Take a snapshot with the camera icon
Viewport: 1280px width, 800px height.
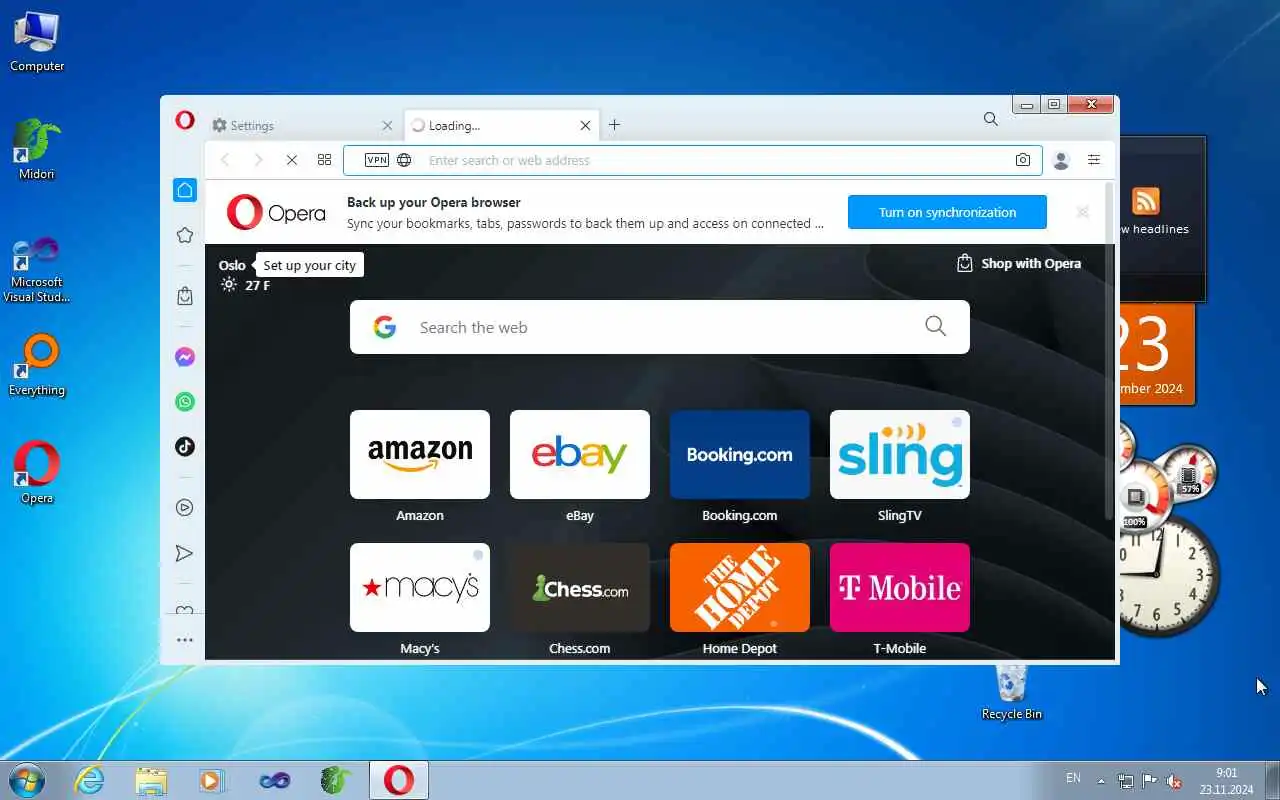1023,160
